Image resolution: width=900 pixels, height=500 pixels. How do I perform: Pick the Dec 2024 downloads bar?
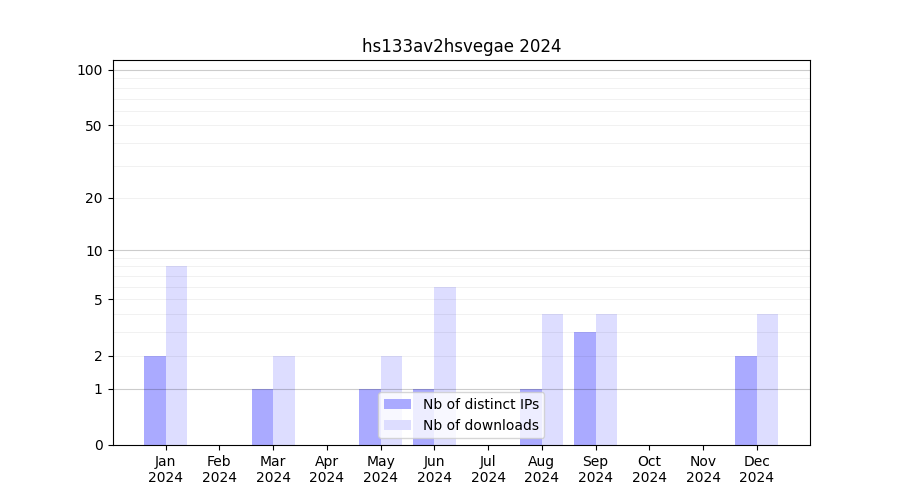(x=767, y=379)
